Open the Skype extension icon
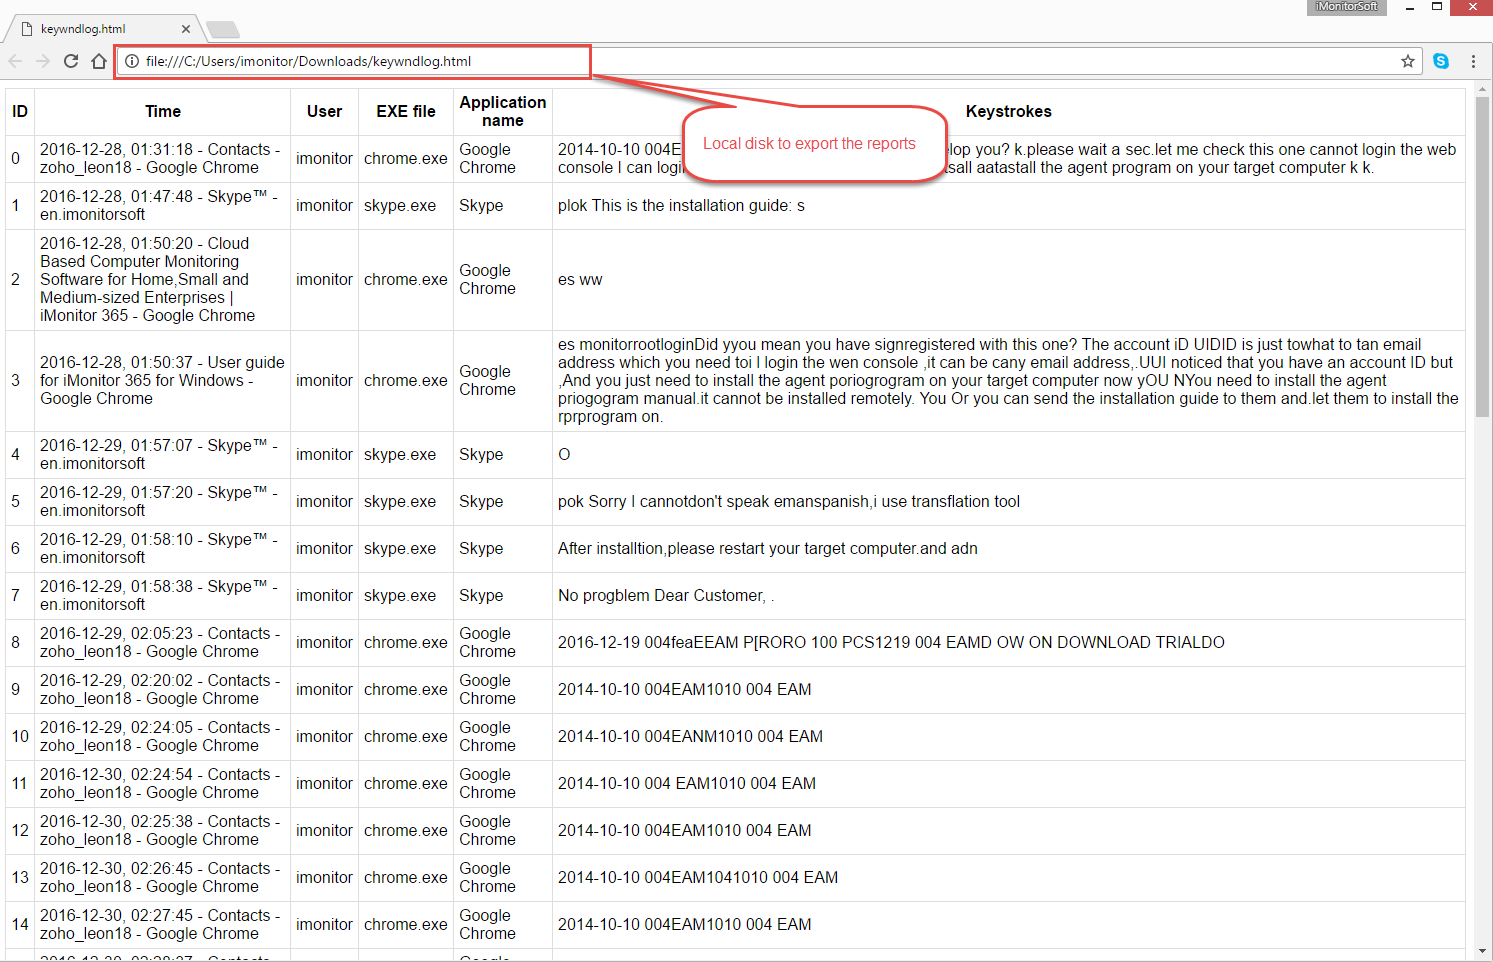The height and width of the screenshot is (962, 1493). click(x=1441, y=61)
